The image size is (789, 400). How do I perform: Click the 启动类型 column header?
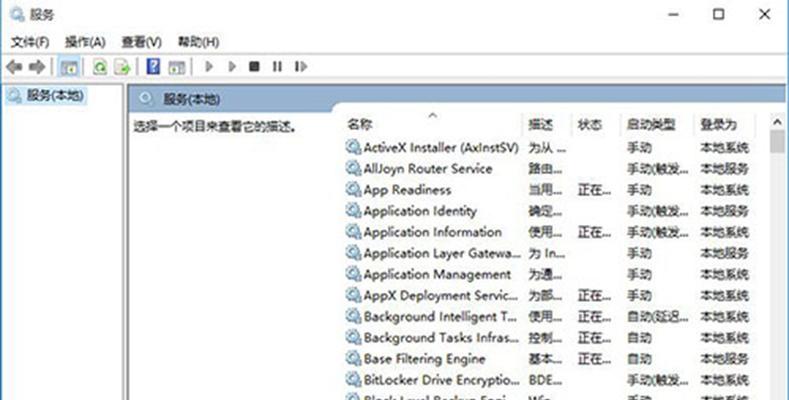click(651, 124)
